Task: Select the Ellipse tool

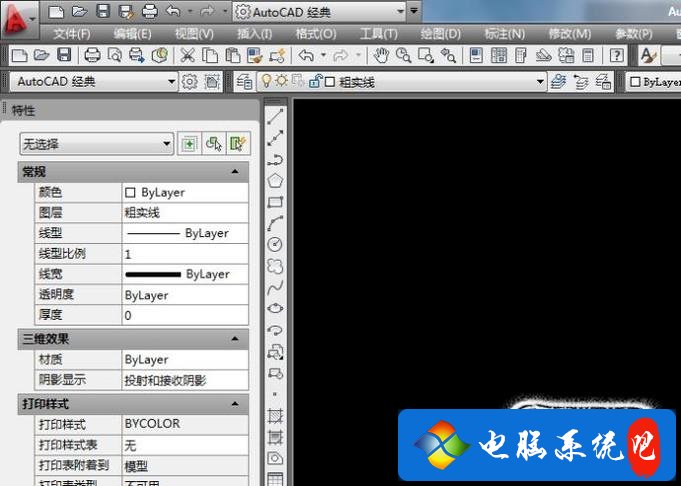Action: 275,308
